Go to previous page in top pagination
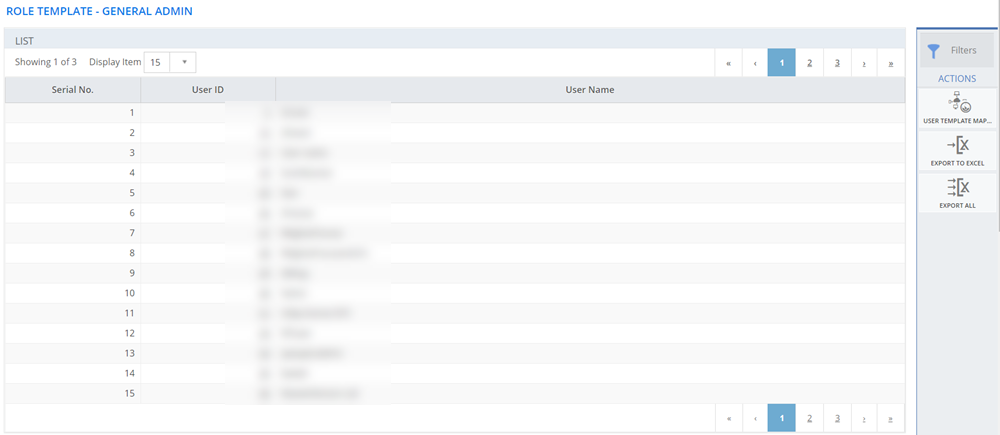1000x435 pixels. 755,63
